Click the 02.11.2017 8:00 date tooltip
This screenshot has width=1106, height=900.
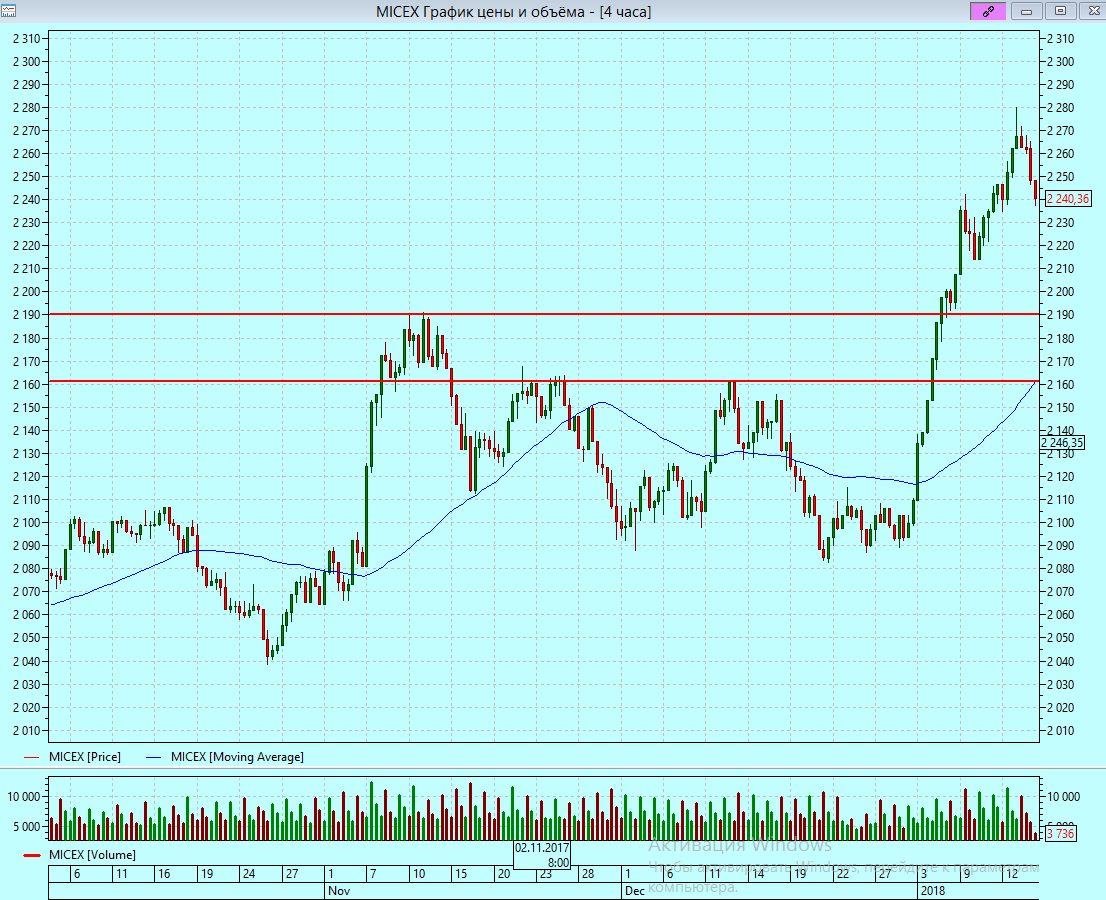(542, 855)
